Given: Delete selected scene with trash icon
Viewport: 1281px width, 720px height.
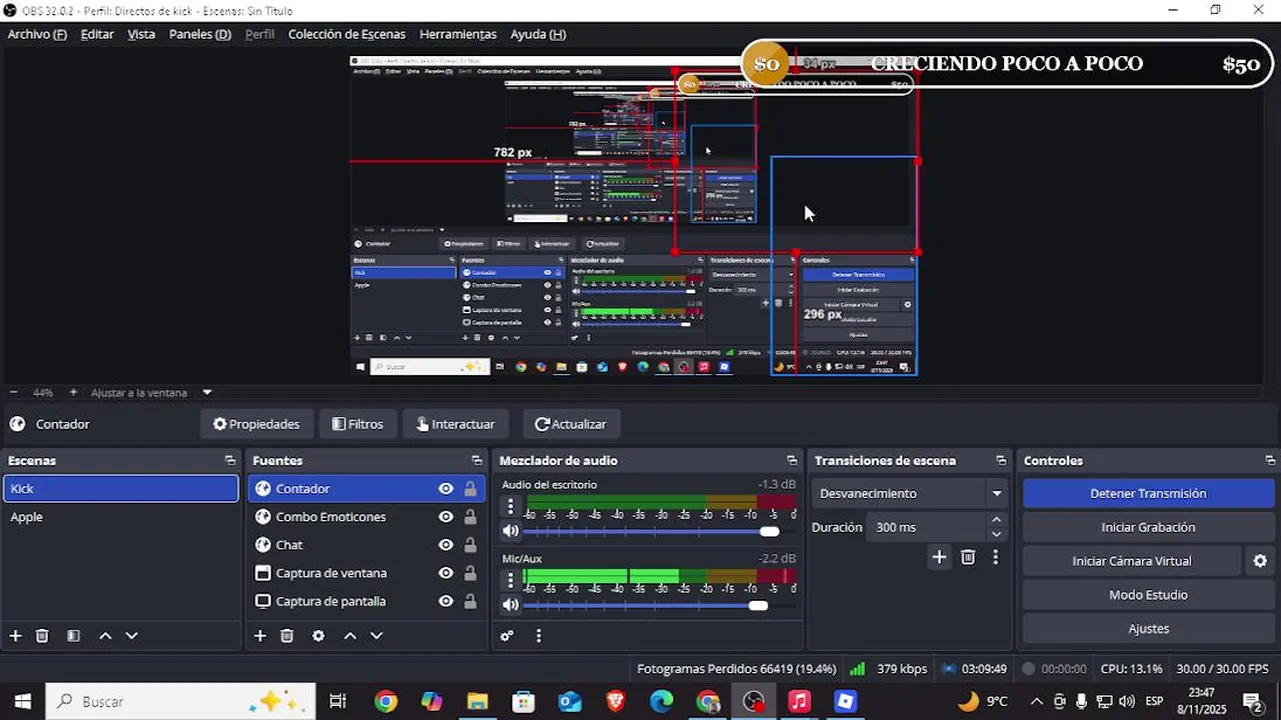Looking at the screenshot, I should (x=42, y=636).
